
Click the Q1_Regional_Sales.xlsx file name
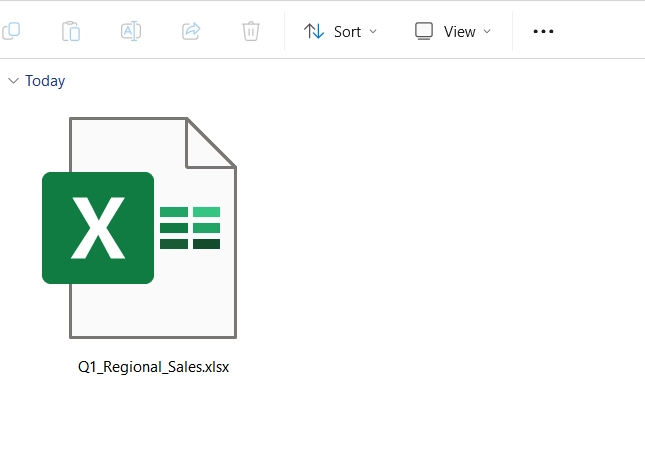(153, 367)
